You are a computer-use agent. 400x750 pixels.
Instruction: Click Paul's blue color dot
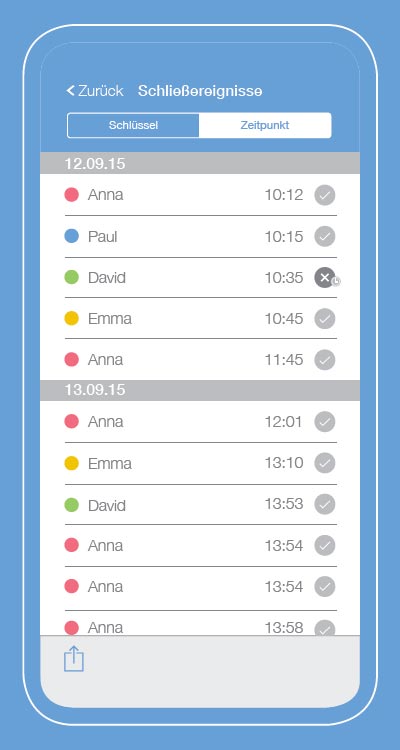(71, 236)
